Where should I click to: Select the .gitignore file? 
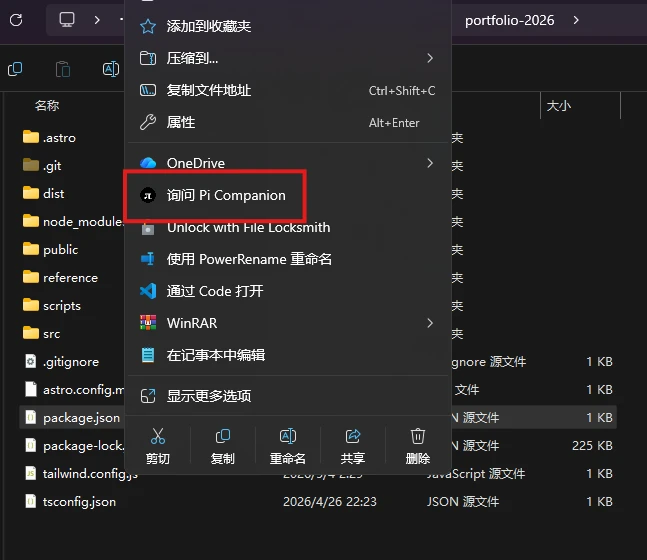click(x=61, y=362)
